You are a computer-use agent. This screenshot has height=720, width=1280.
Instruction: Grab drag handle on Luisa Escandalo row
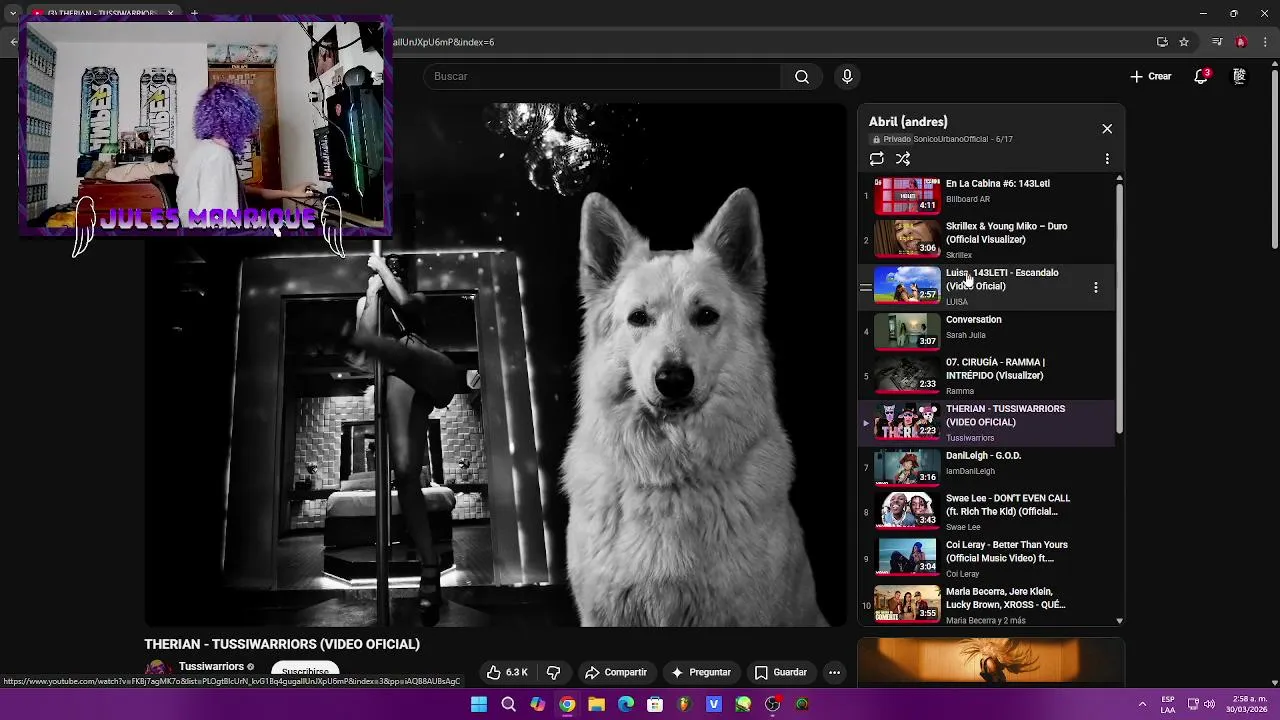[866, 287]
